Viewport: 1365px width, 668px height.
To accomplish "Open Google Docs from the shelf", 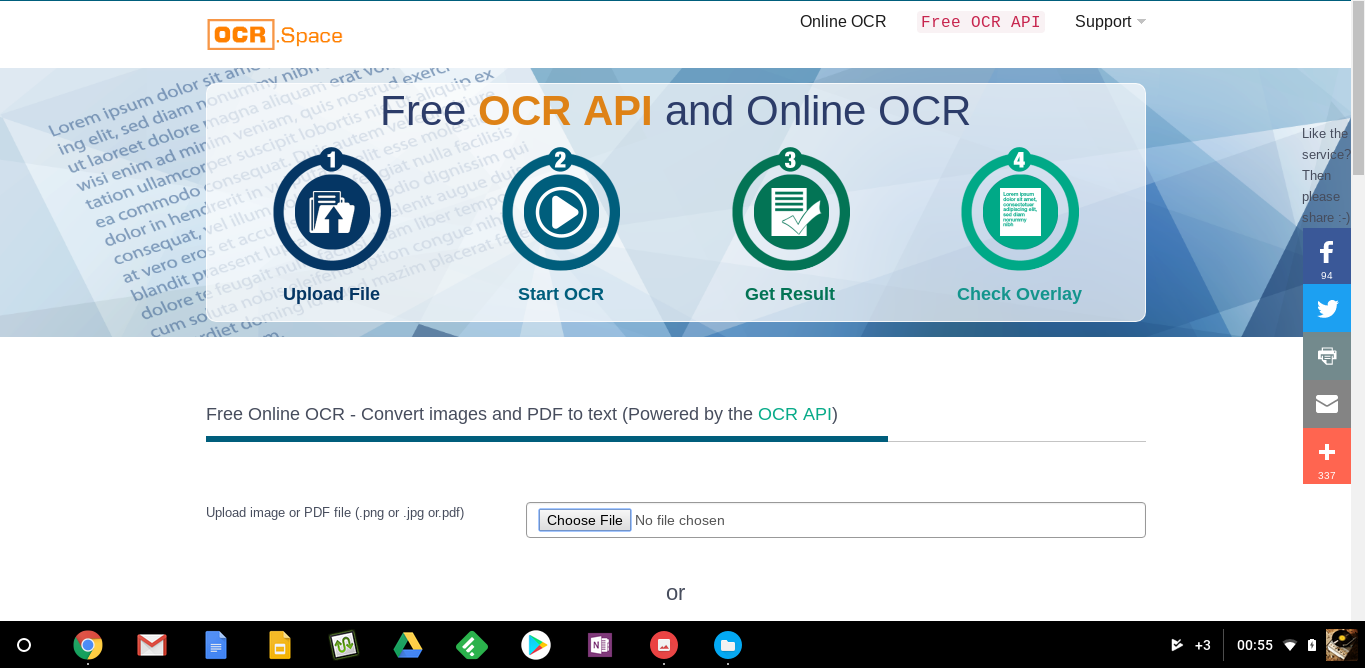I will coord(216,645).
